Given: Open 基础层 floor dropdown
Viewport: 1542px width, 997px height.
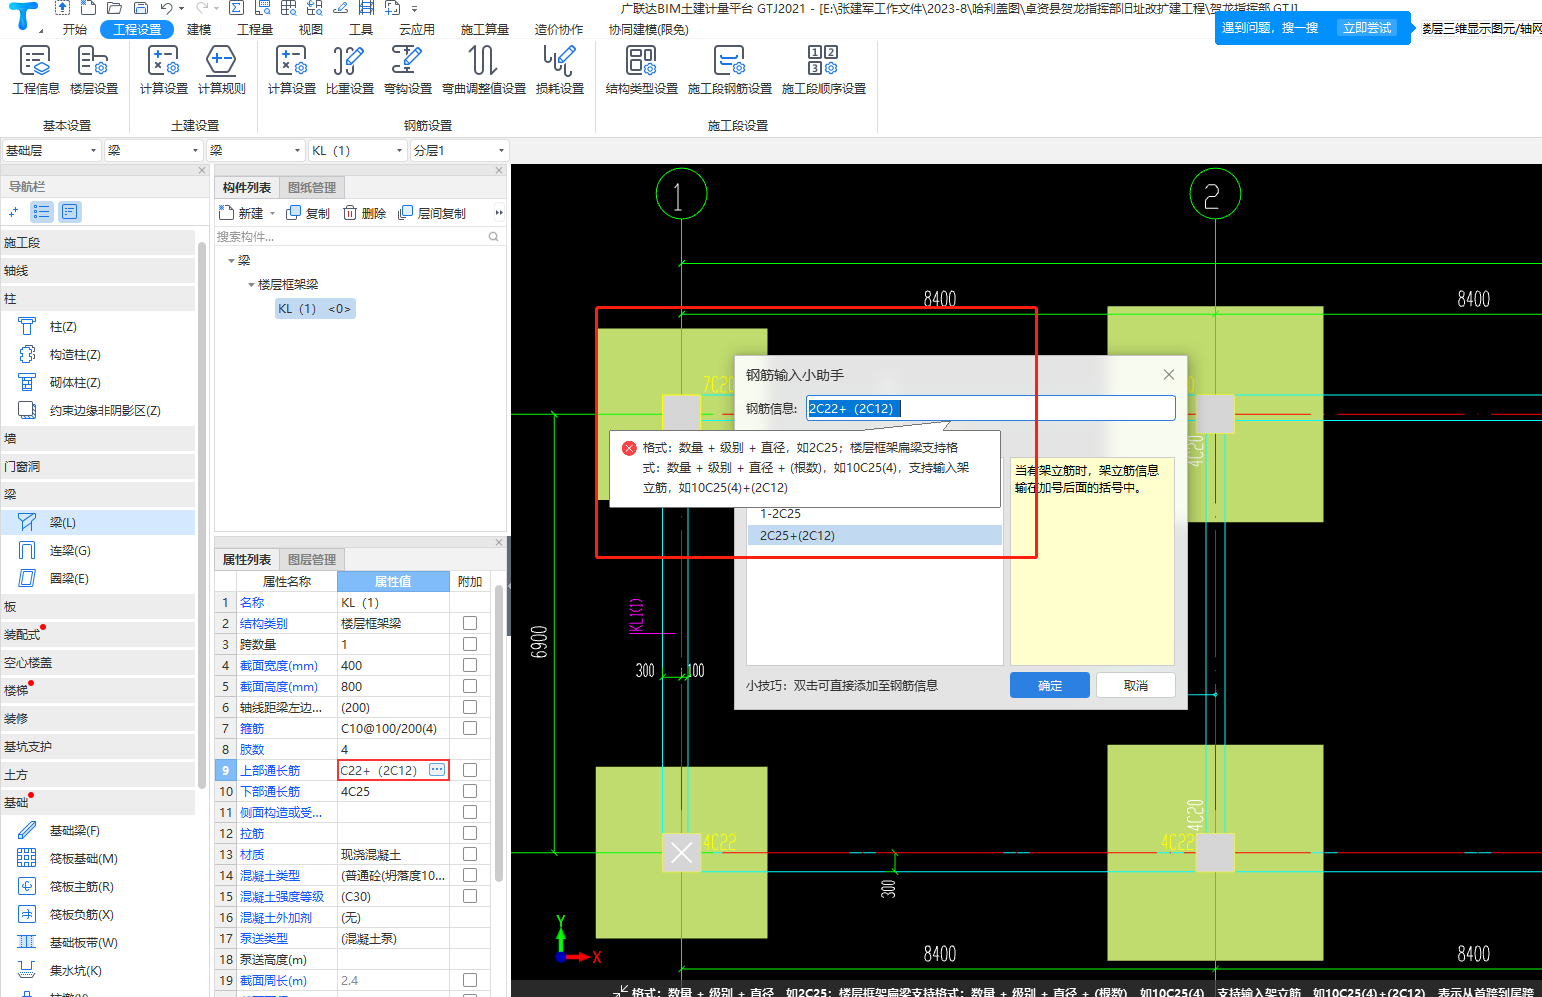Looking at the screenshot, I should (52, 150).
